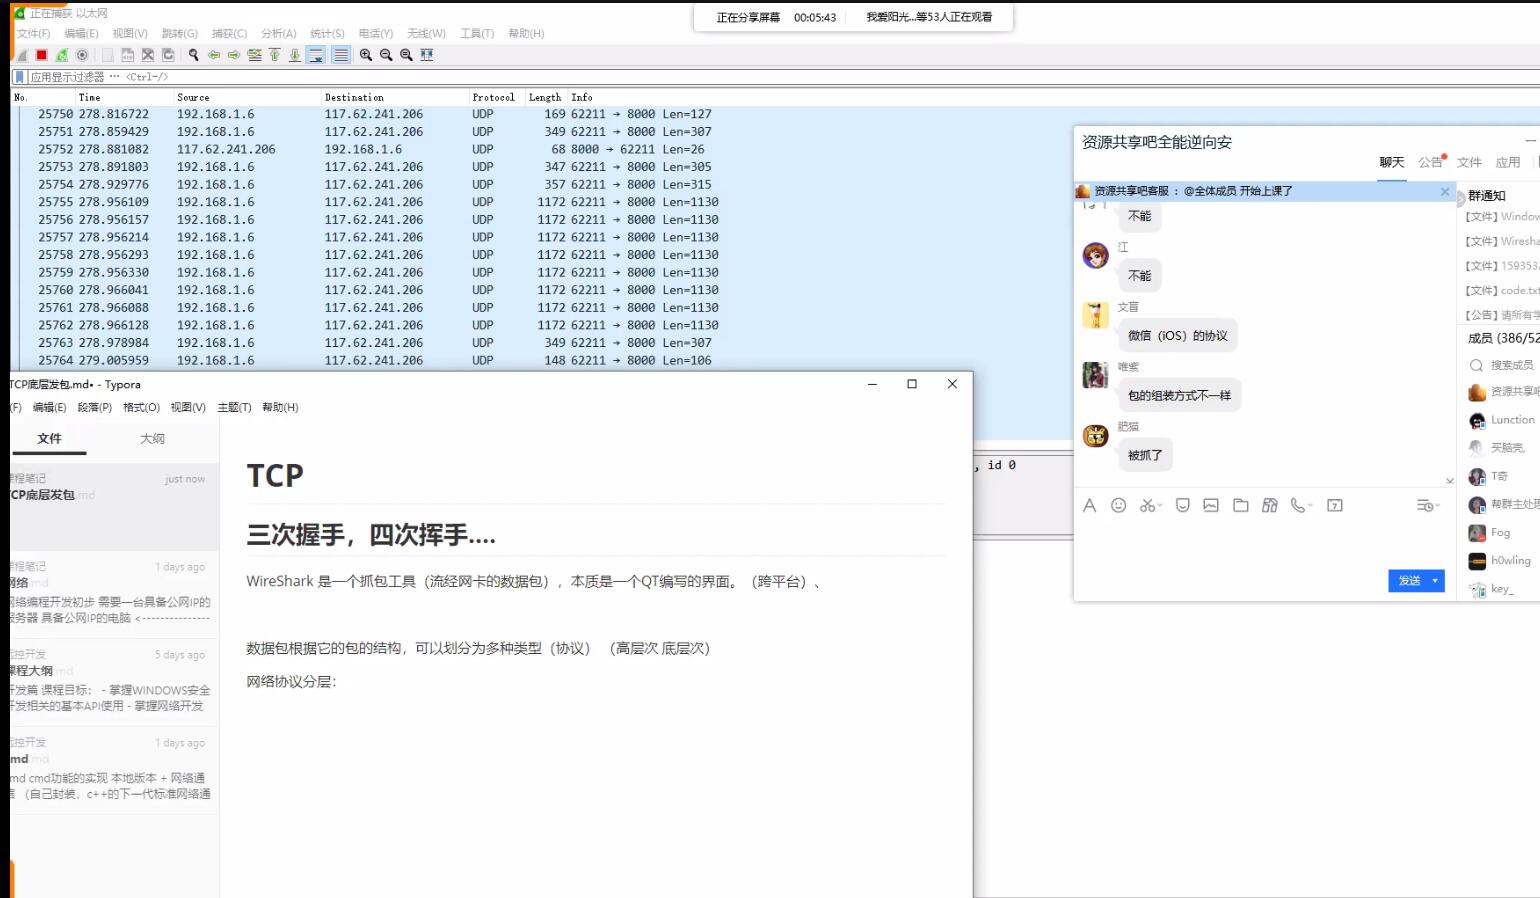
Task: Open Wireshark 跳转(G) menu
Action: tap(180, 33)
